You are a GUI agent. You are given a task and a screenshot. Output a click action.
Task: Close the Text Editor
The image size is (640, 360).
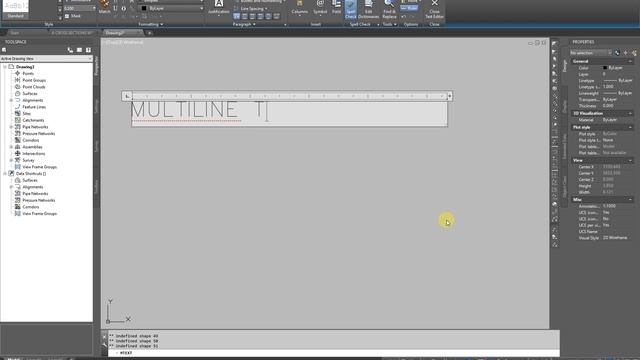click(434, 9)
